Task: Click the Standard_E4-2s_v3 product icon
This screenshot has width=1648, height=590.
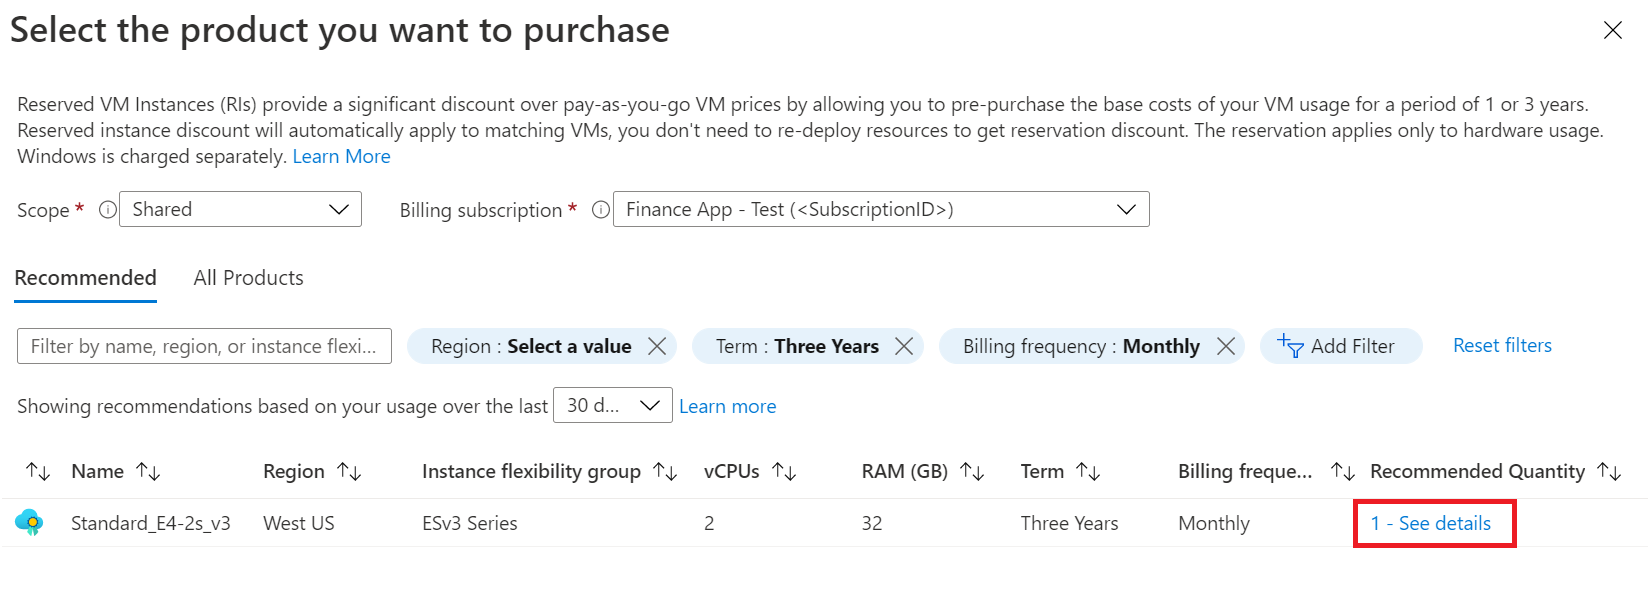Action: pos(30,522)
